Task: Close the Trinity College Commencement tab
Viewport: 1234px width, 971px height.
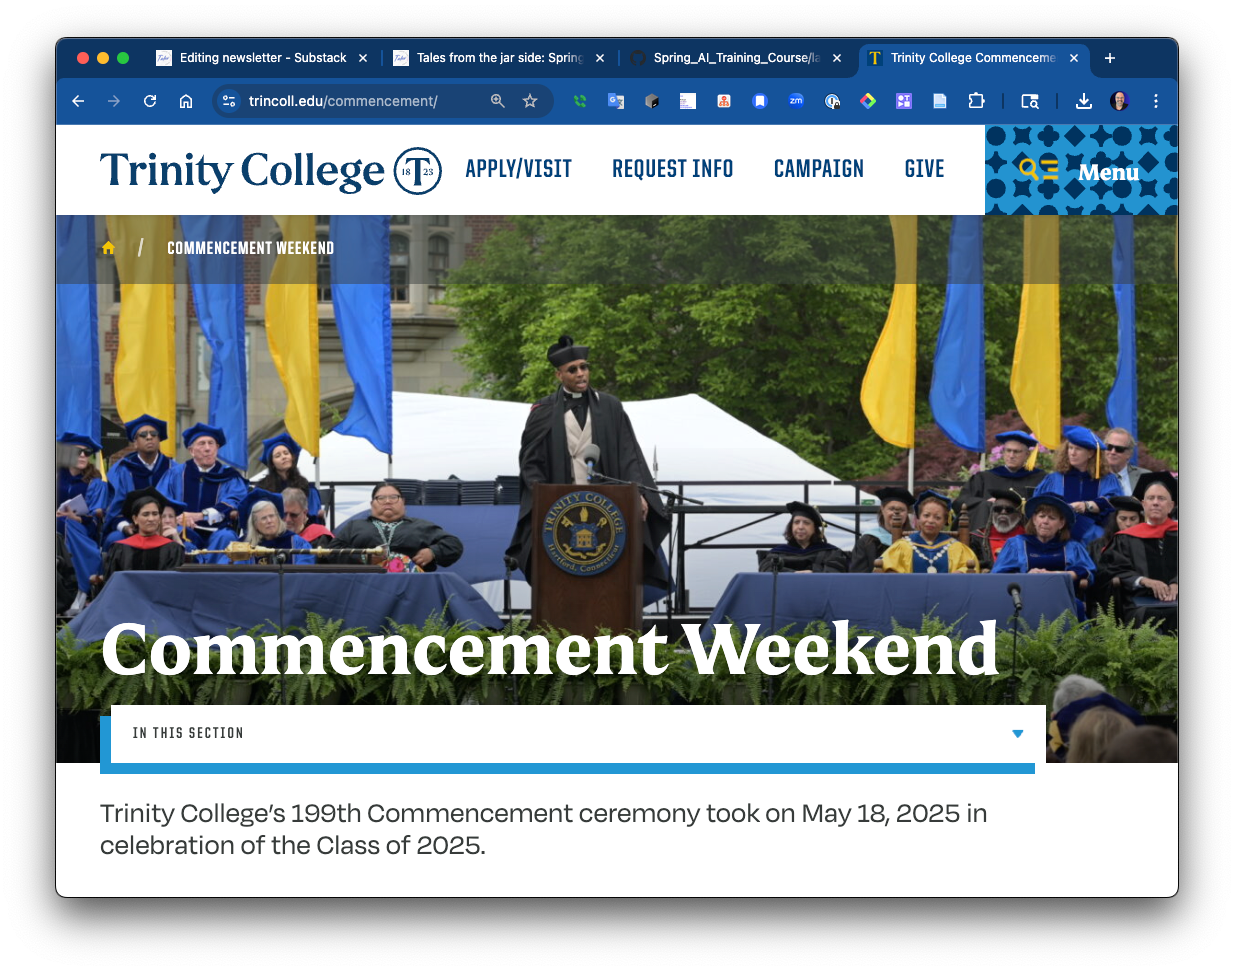Action: click(1074, 58)
